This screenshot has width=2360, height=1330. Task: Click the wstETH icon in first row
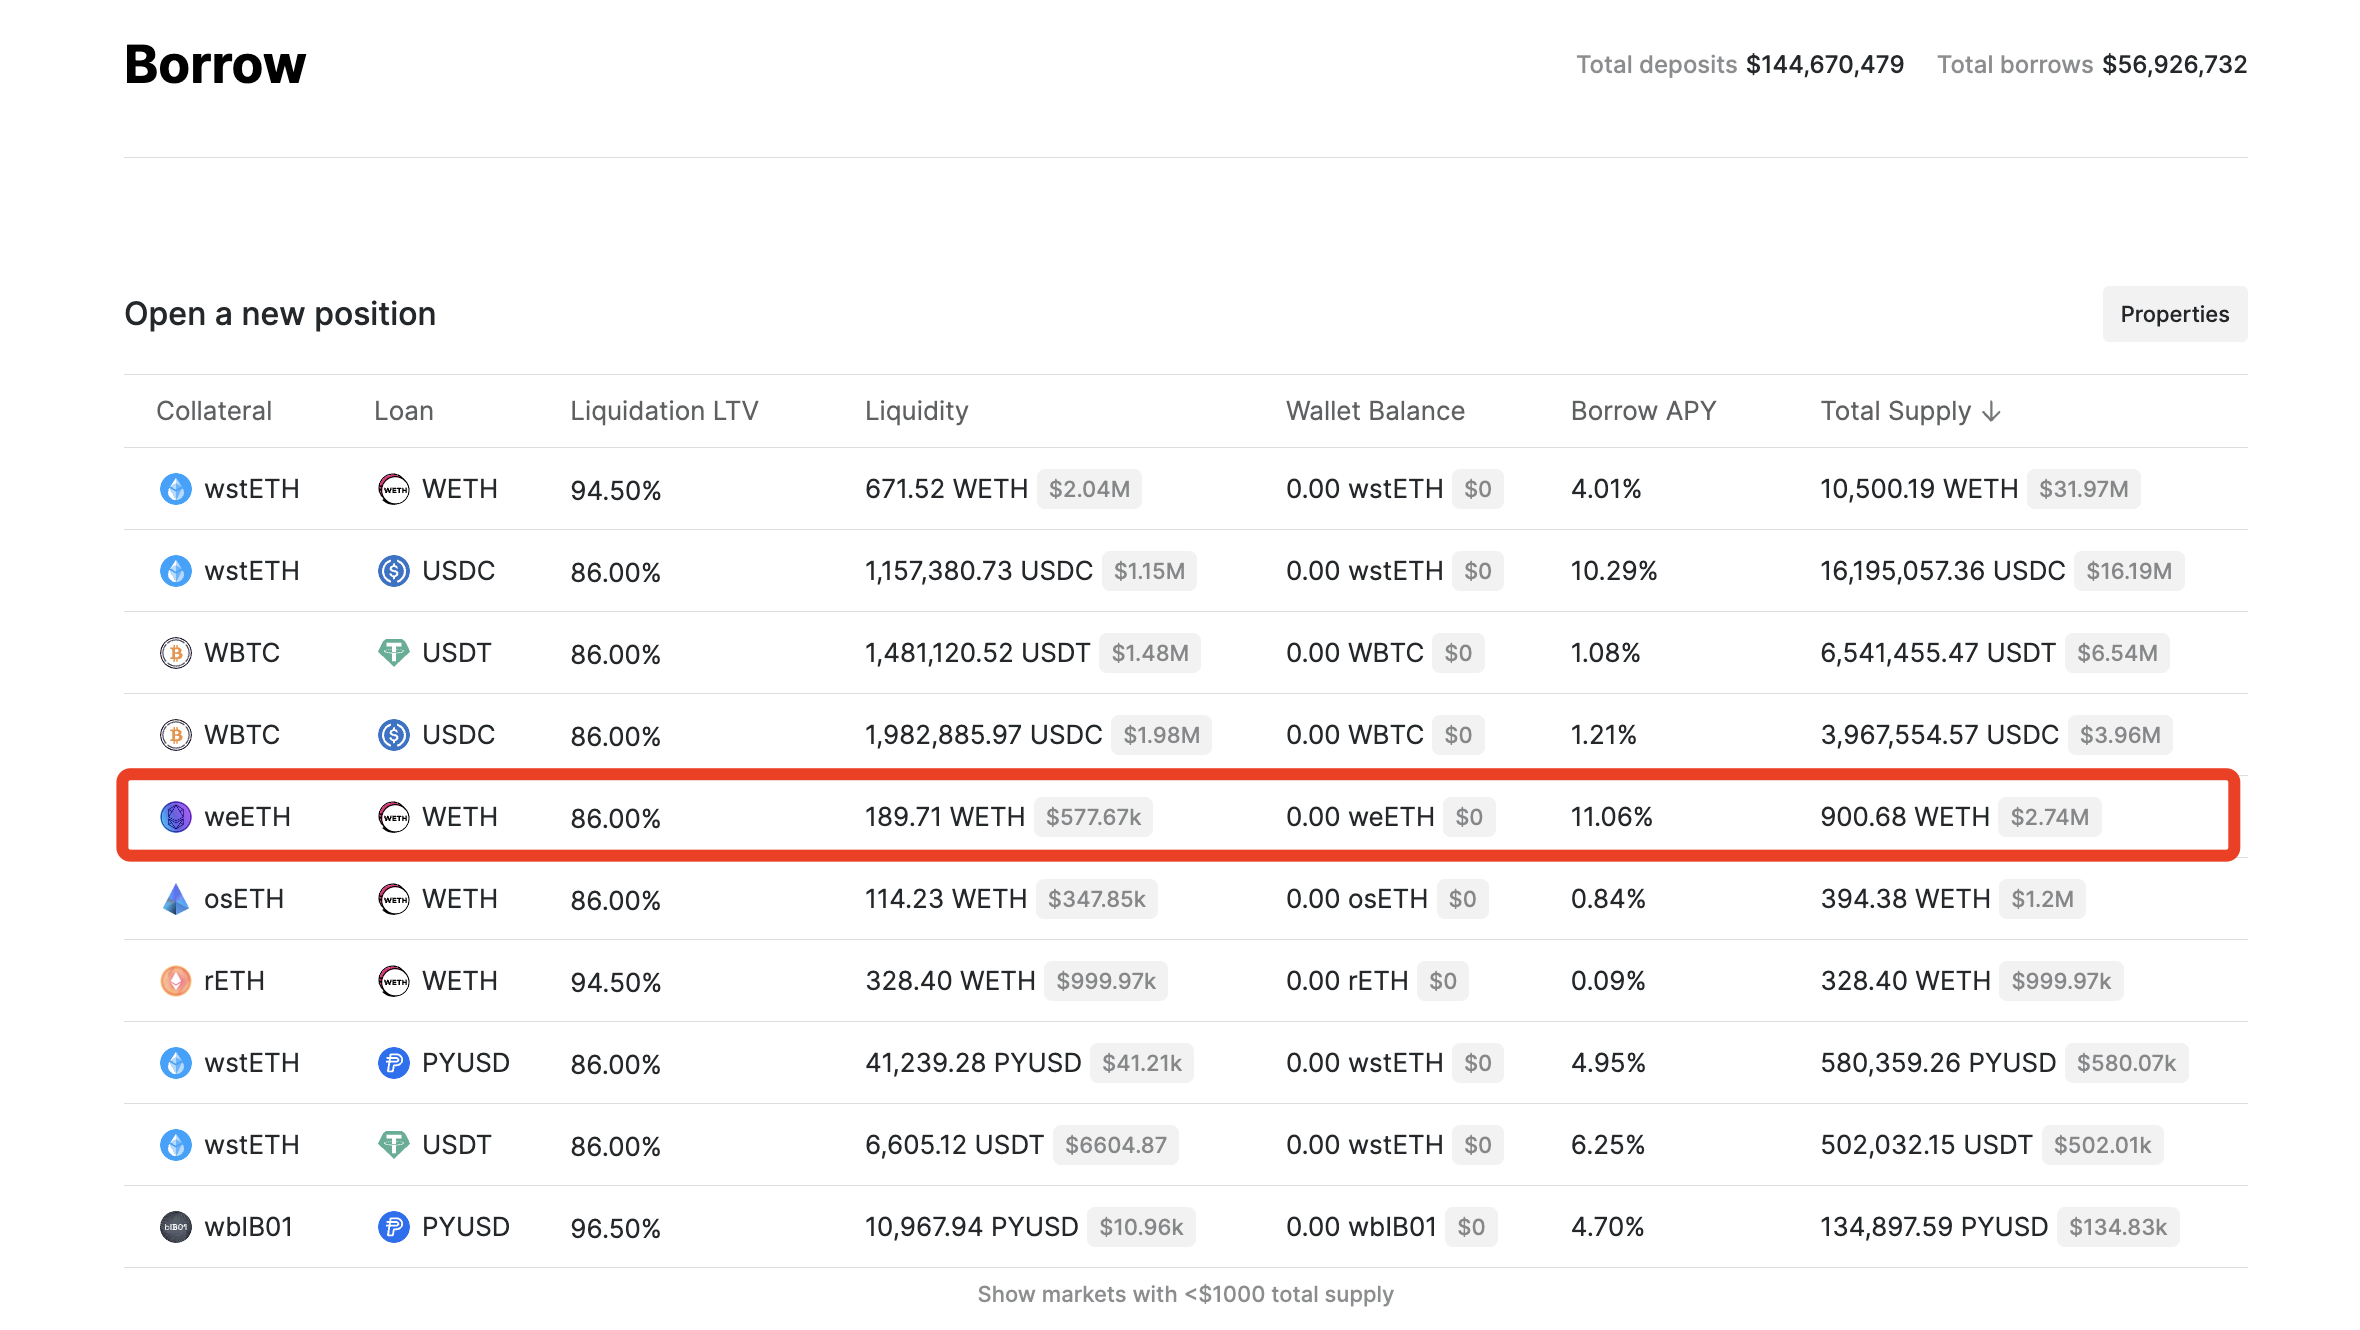click(176, 489)
